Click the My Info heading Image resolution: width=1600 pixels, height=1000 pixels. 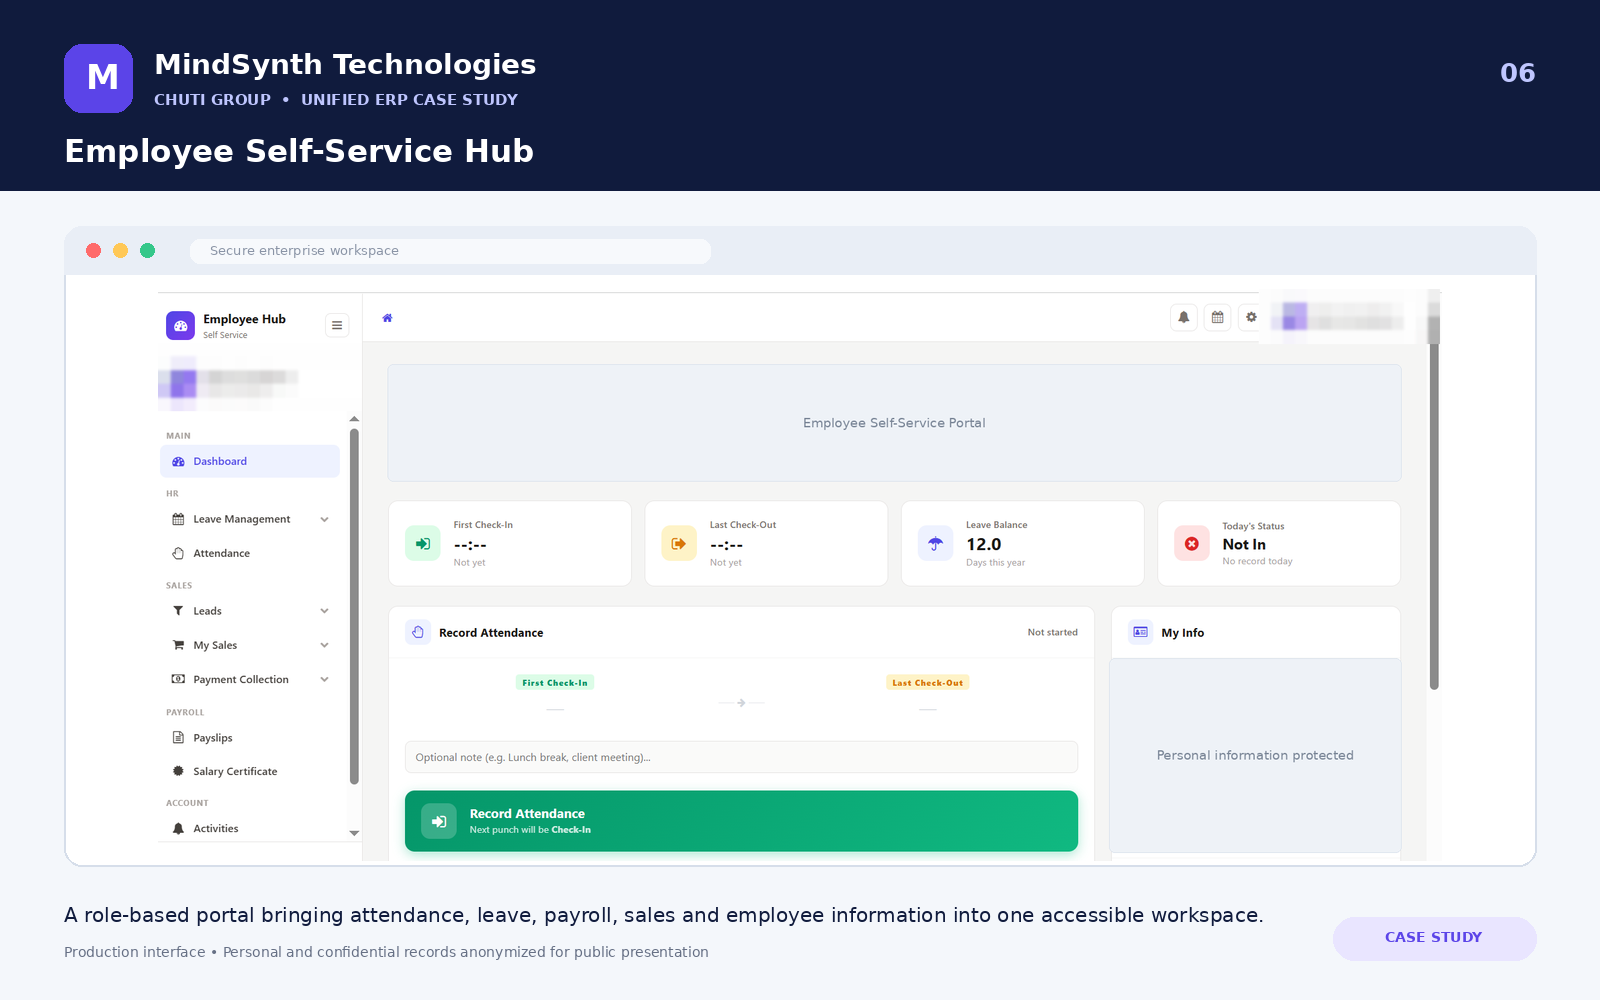(x=1183, y=633)
